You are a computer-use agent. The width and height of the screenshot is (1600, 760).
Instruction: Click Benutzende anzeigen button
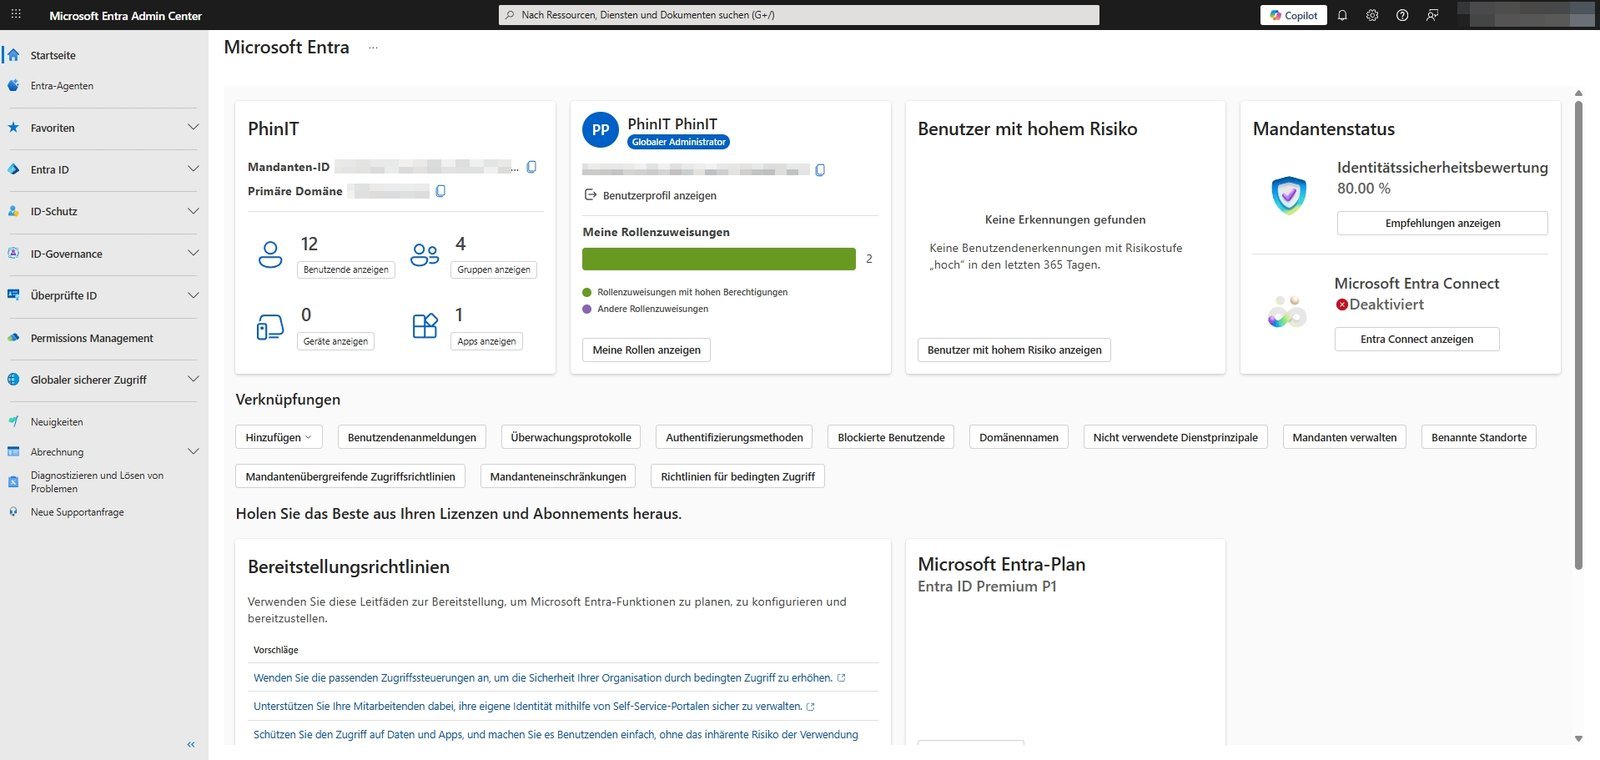click(346, 270)
